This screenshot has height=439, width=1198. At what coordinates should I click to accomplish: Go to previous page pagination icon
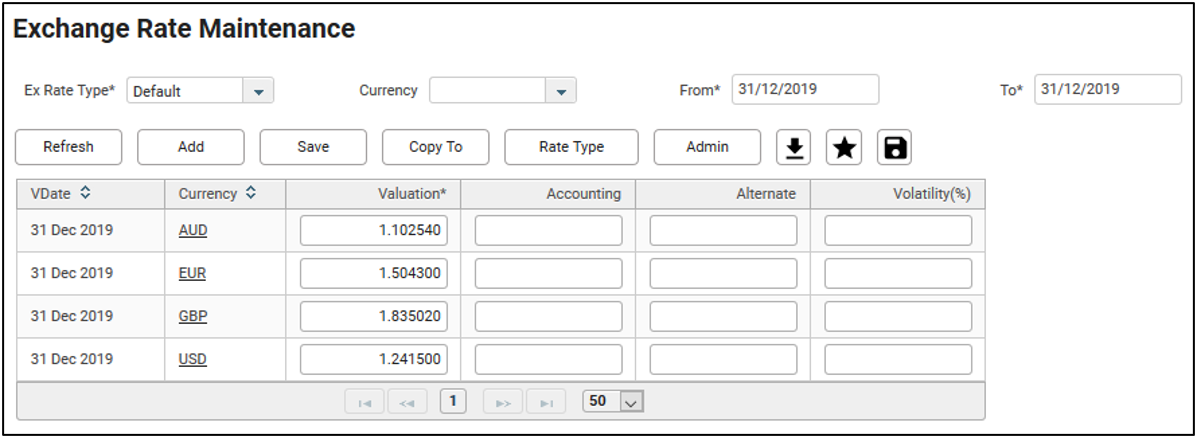[x=407, y=402]
